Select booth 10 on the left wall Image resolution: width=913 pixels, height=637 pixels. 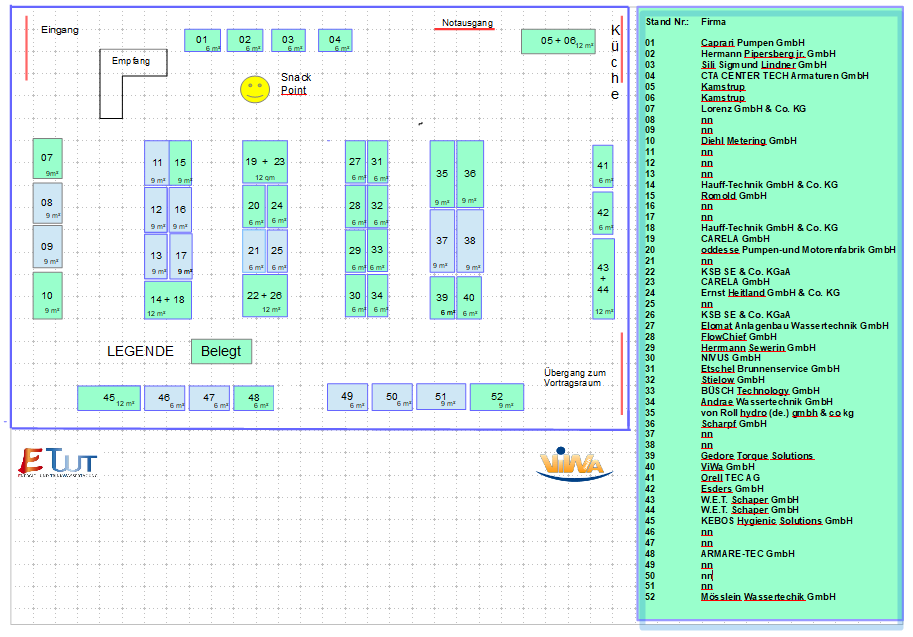(x=47, y=296)
